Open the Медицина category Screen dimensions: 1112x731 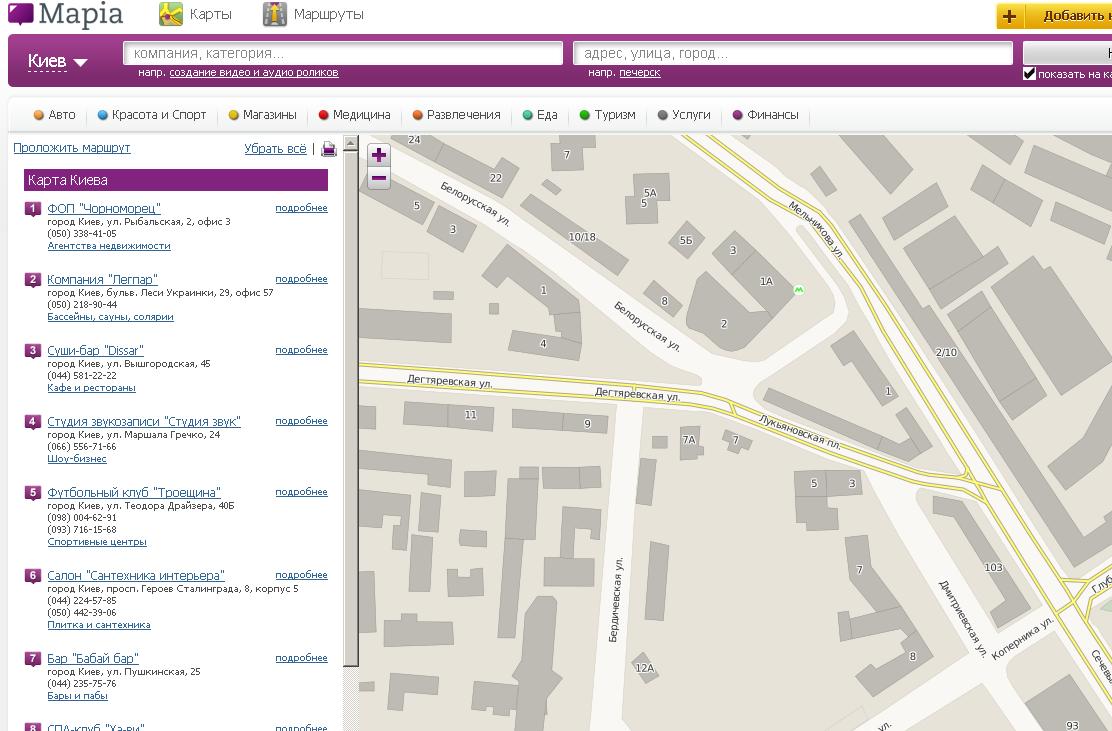361,115
